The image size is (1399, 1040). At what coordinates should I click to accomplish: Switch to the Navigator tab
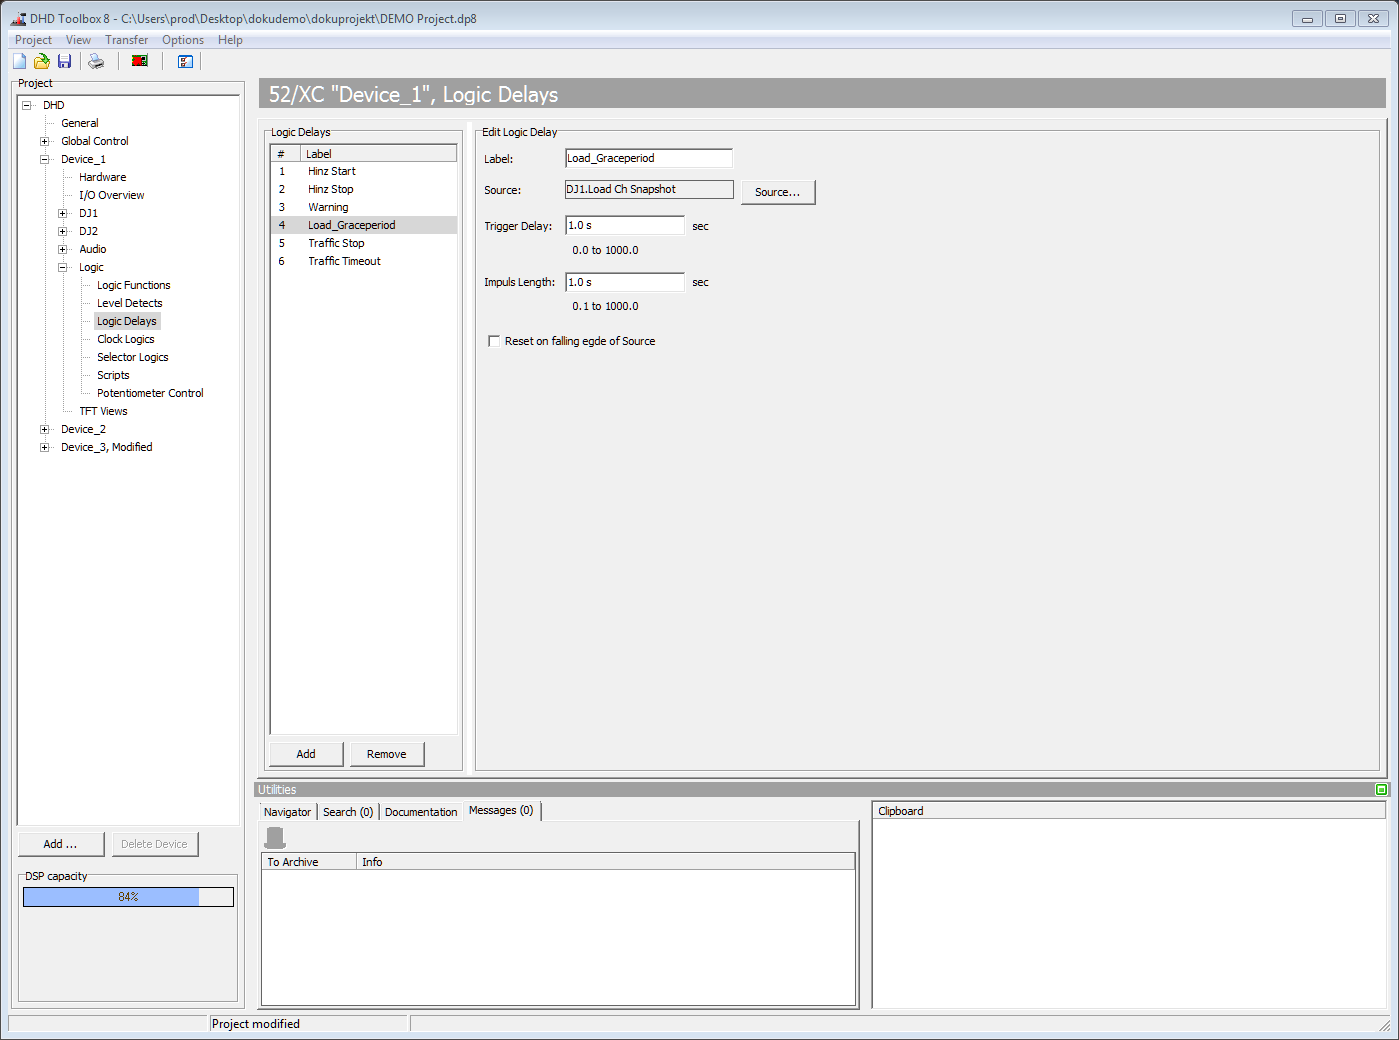coord(287,812)
